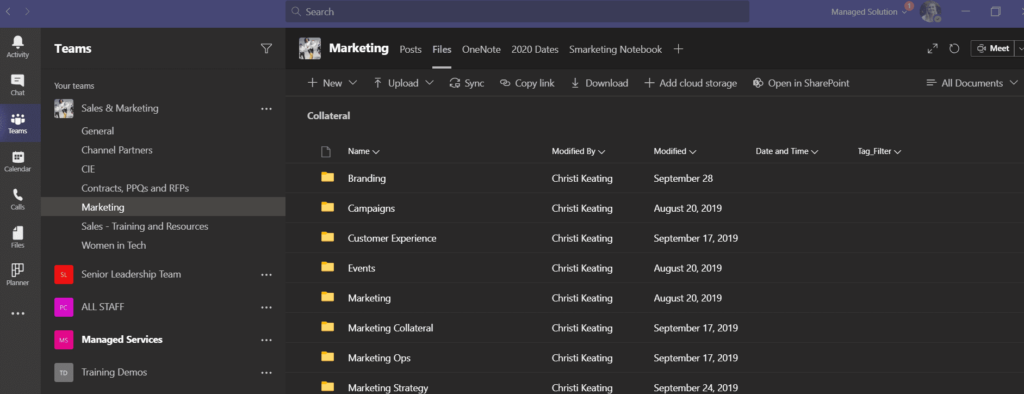
Task: Open More options for Senior Leadership Team
Action: [x=266, y=274]
